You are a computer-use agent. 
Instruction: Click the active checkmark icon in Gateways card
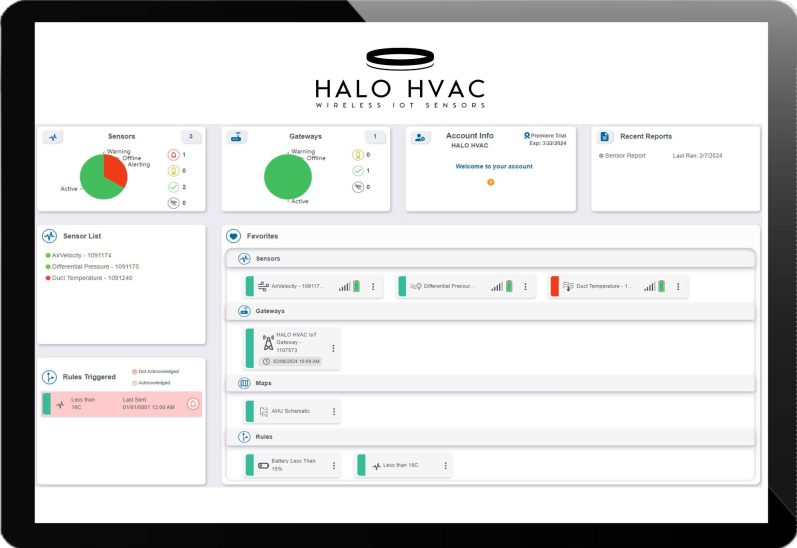pyautogui.click(x=358, y=171)
